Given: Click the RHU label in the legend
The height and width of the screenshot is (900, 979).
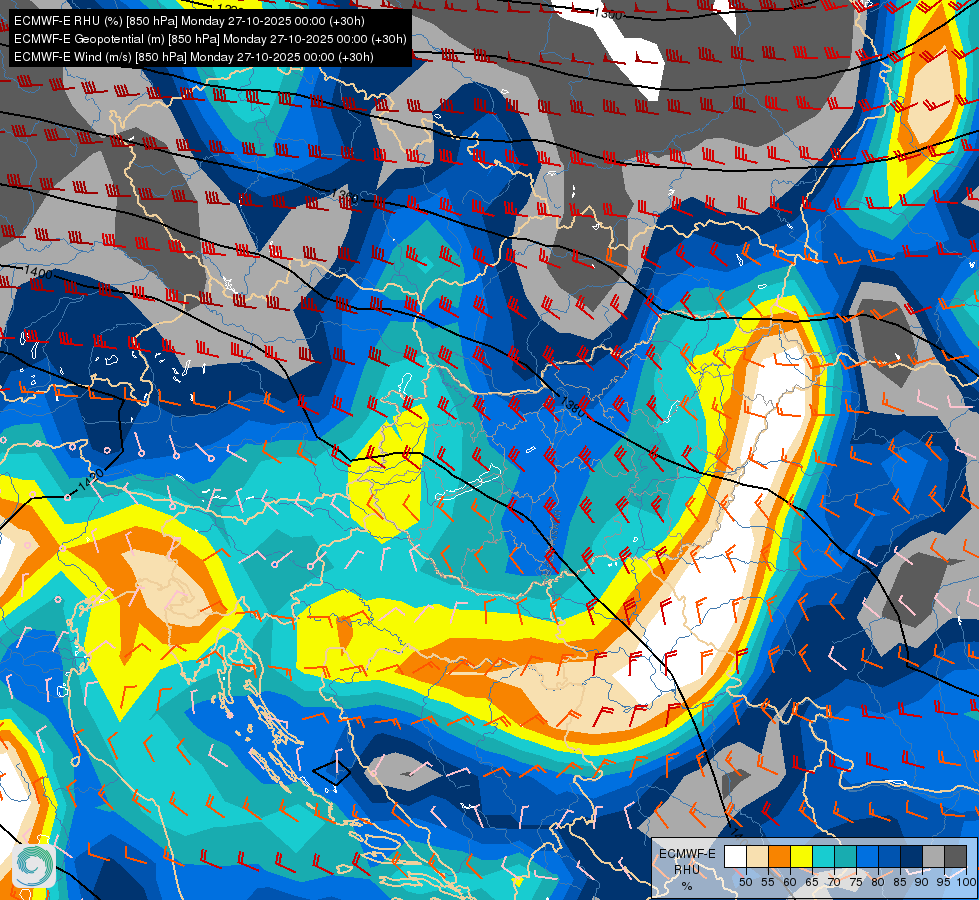Looking at the screenshot, I should 687,869.
